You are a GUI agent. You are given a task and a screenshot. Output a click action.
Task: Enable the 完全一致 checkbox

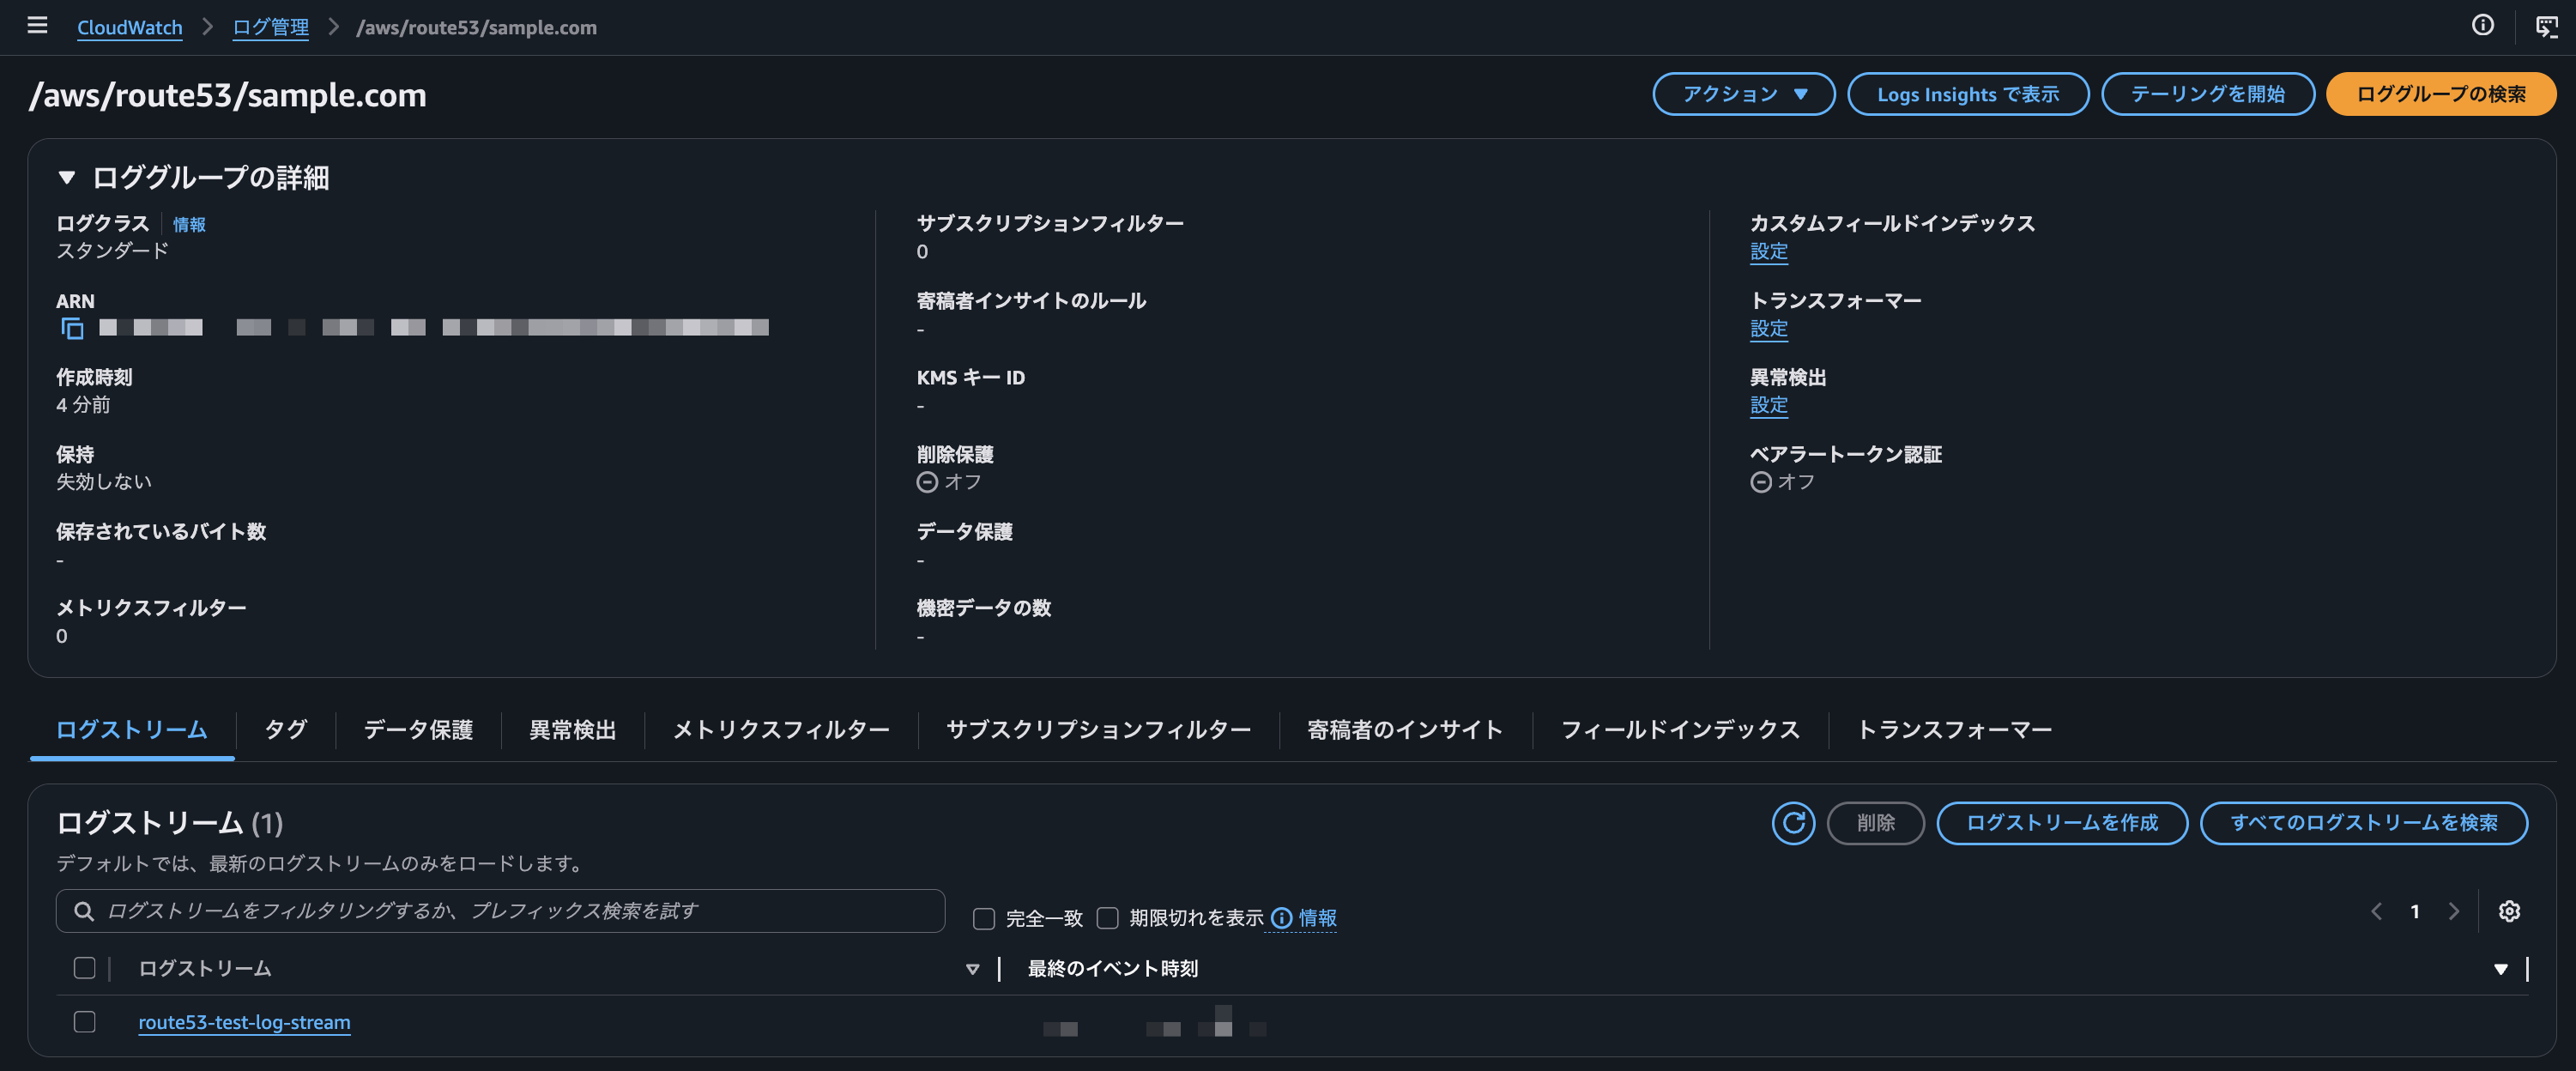click(984, 918)
